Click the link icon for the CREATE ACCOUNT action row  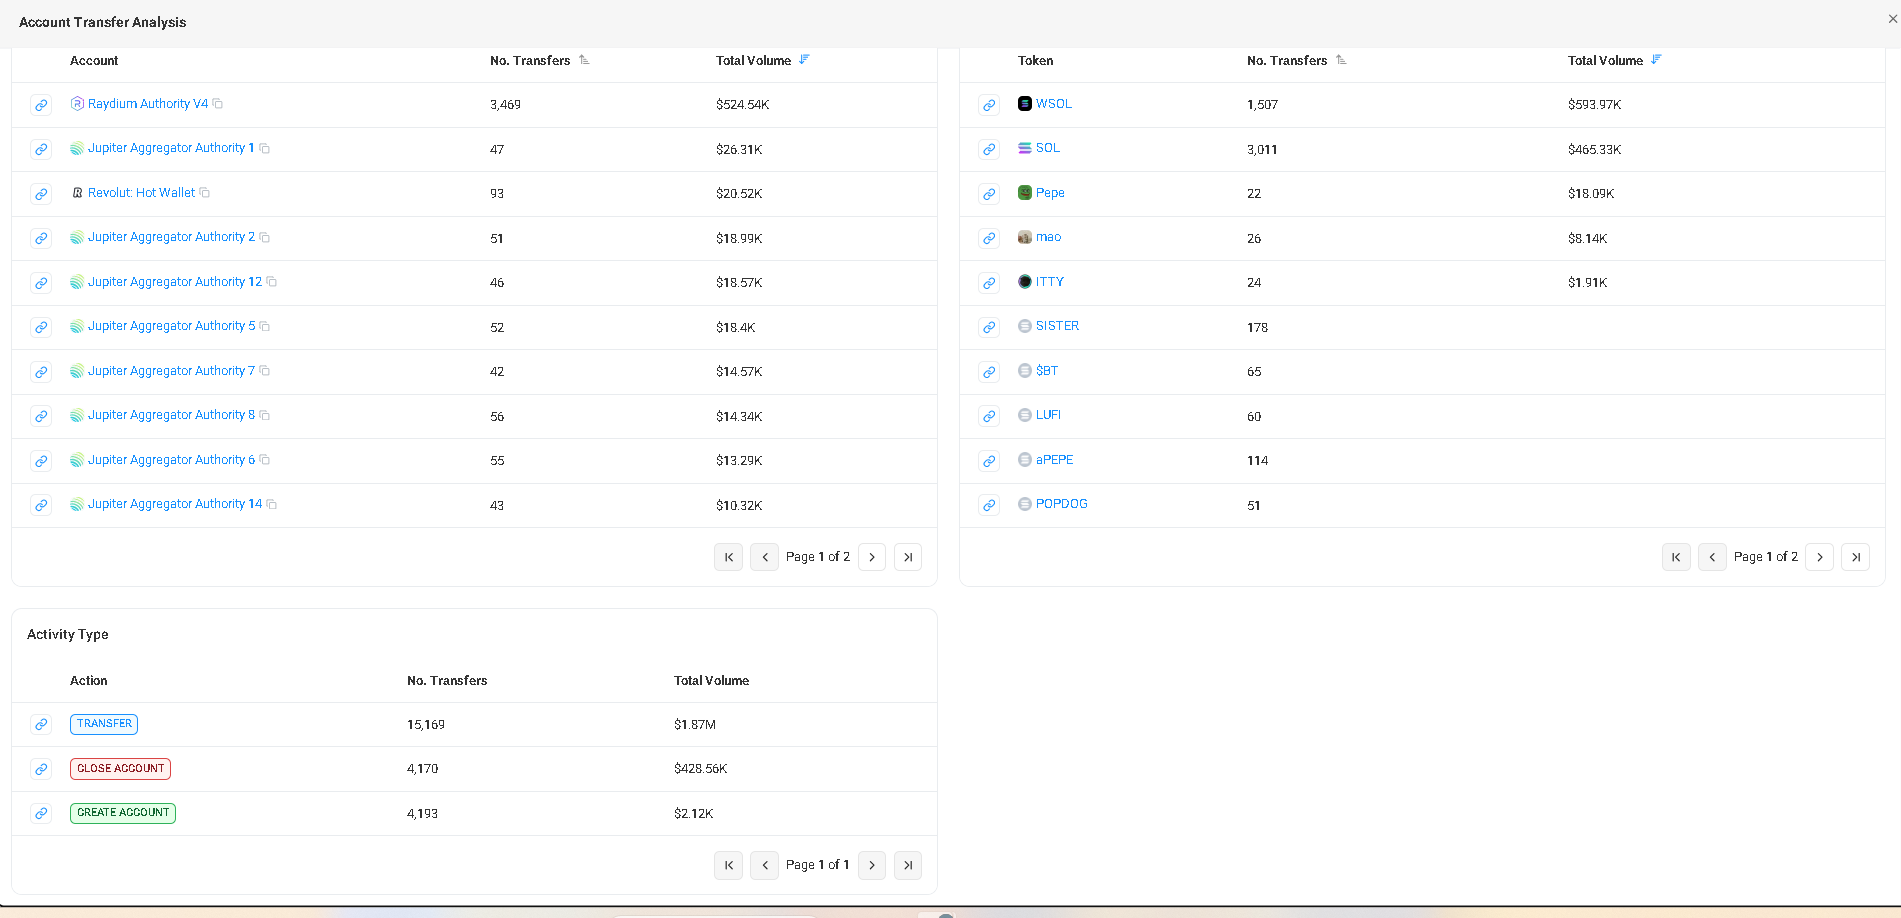coord(41,813)
